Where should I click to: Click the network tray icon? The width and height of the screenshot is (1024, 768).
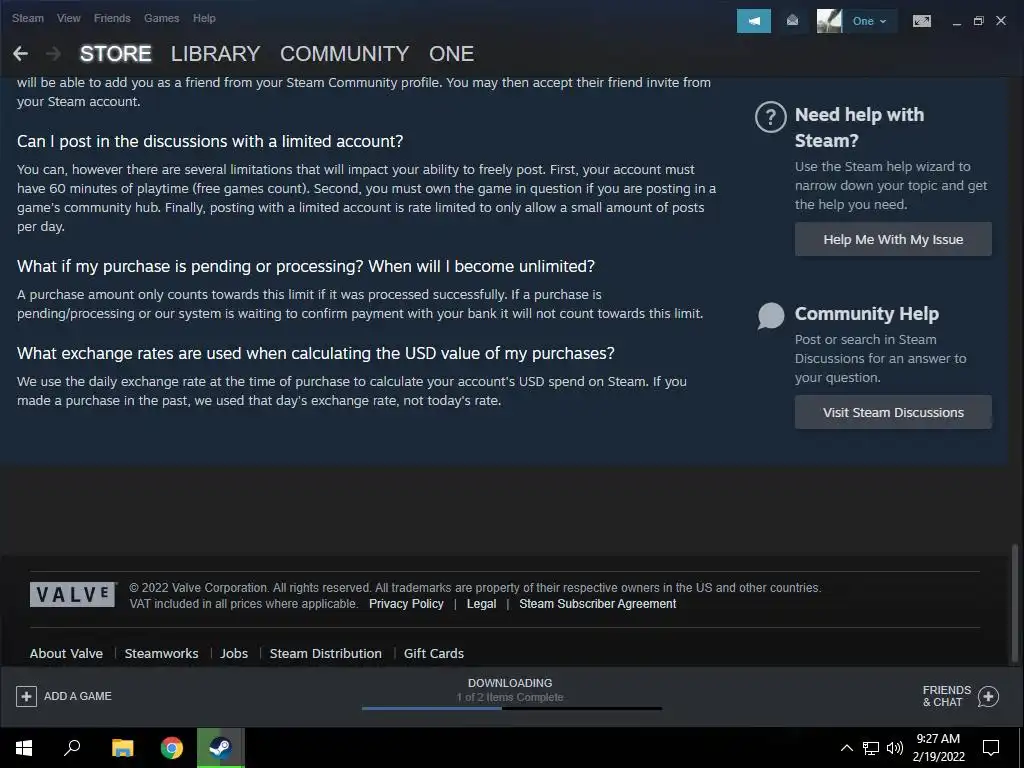coord(871,748)
